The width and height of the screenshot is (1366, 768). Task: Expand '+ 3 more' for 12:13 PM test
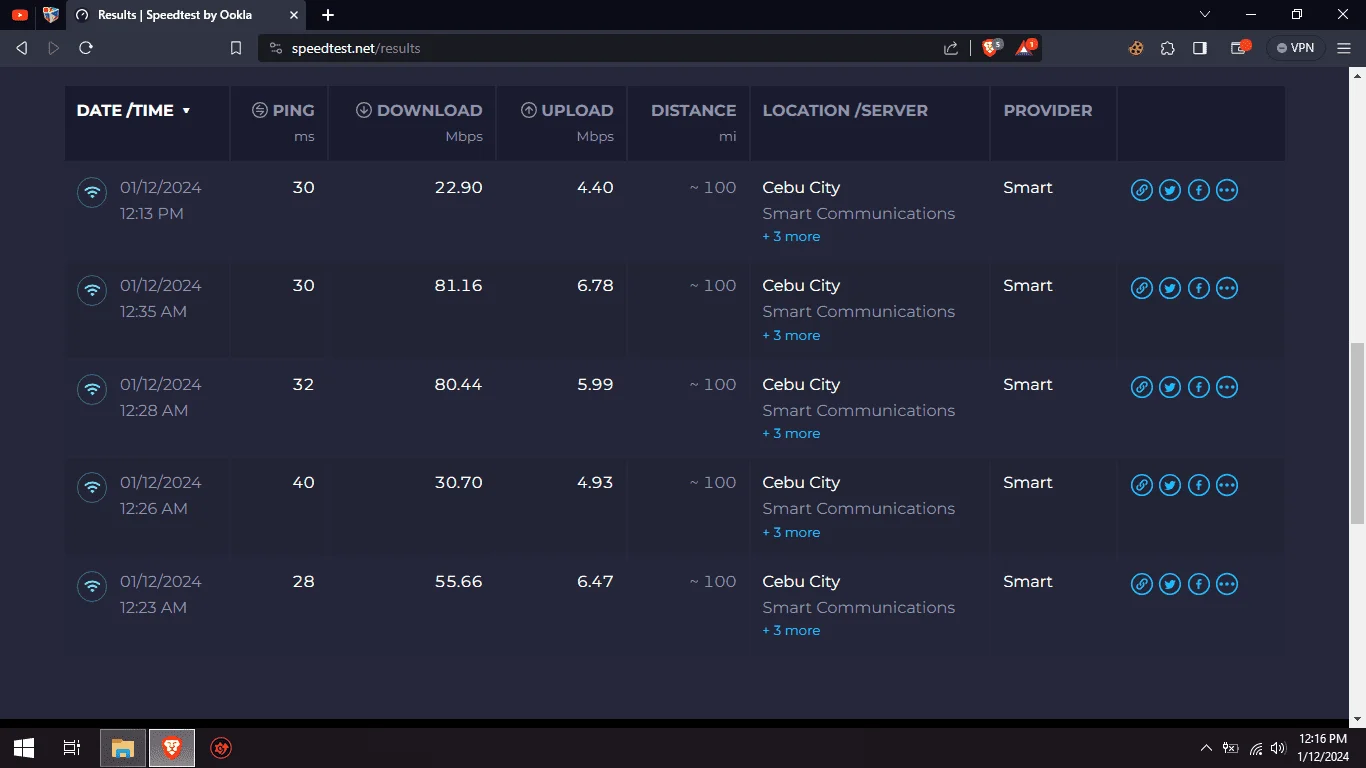[x=791, y=237]
